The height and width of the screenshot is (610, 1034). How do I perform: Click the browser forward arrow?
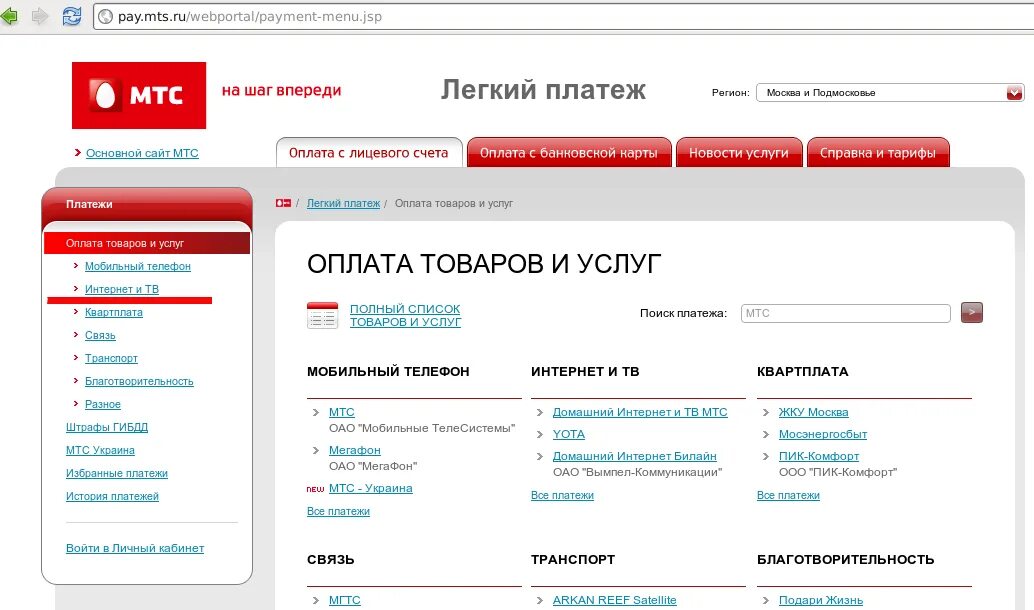[40, 16]
